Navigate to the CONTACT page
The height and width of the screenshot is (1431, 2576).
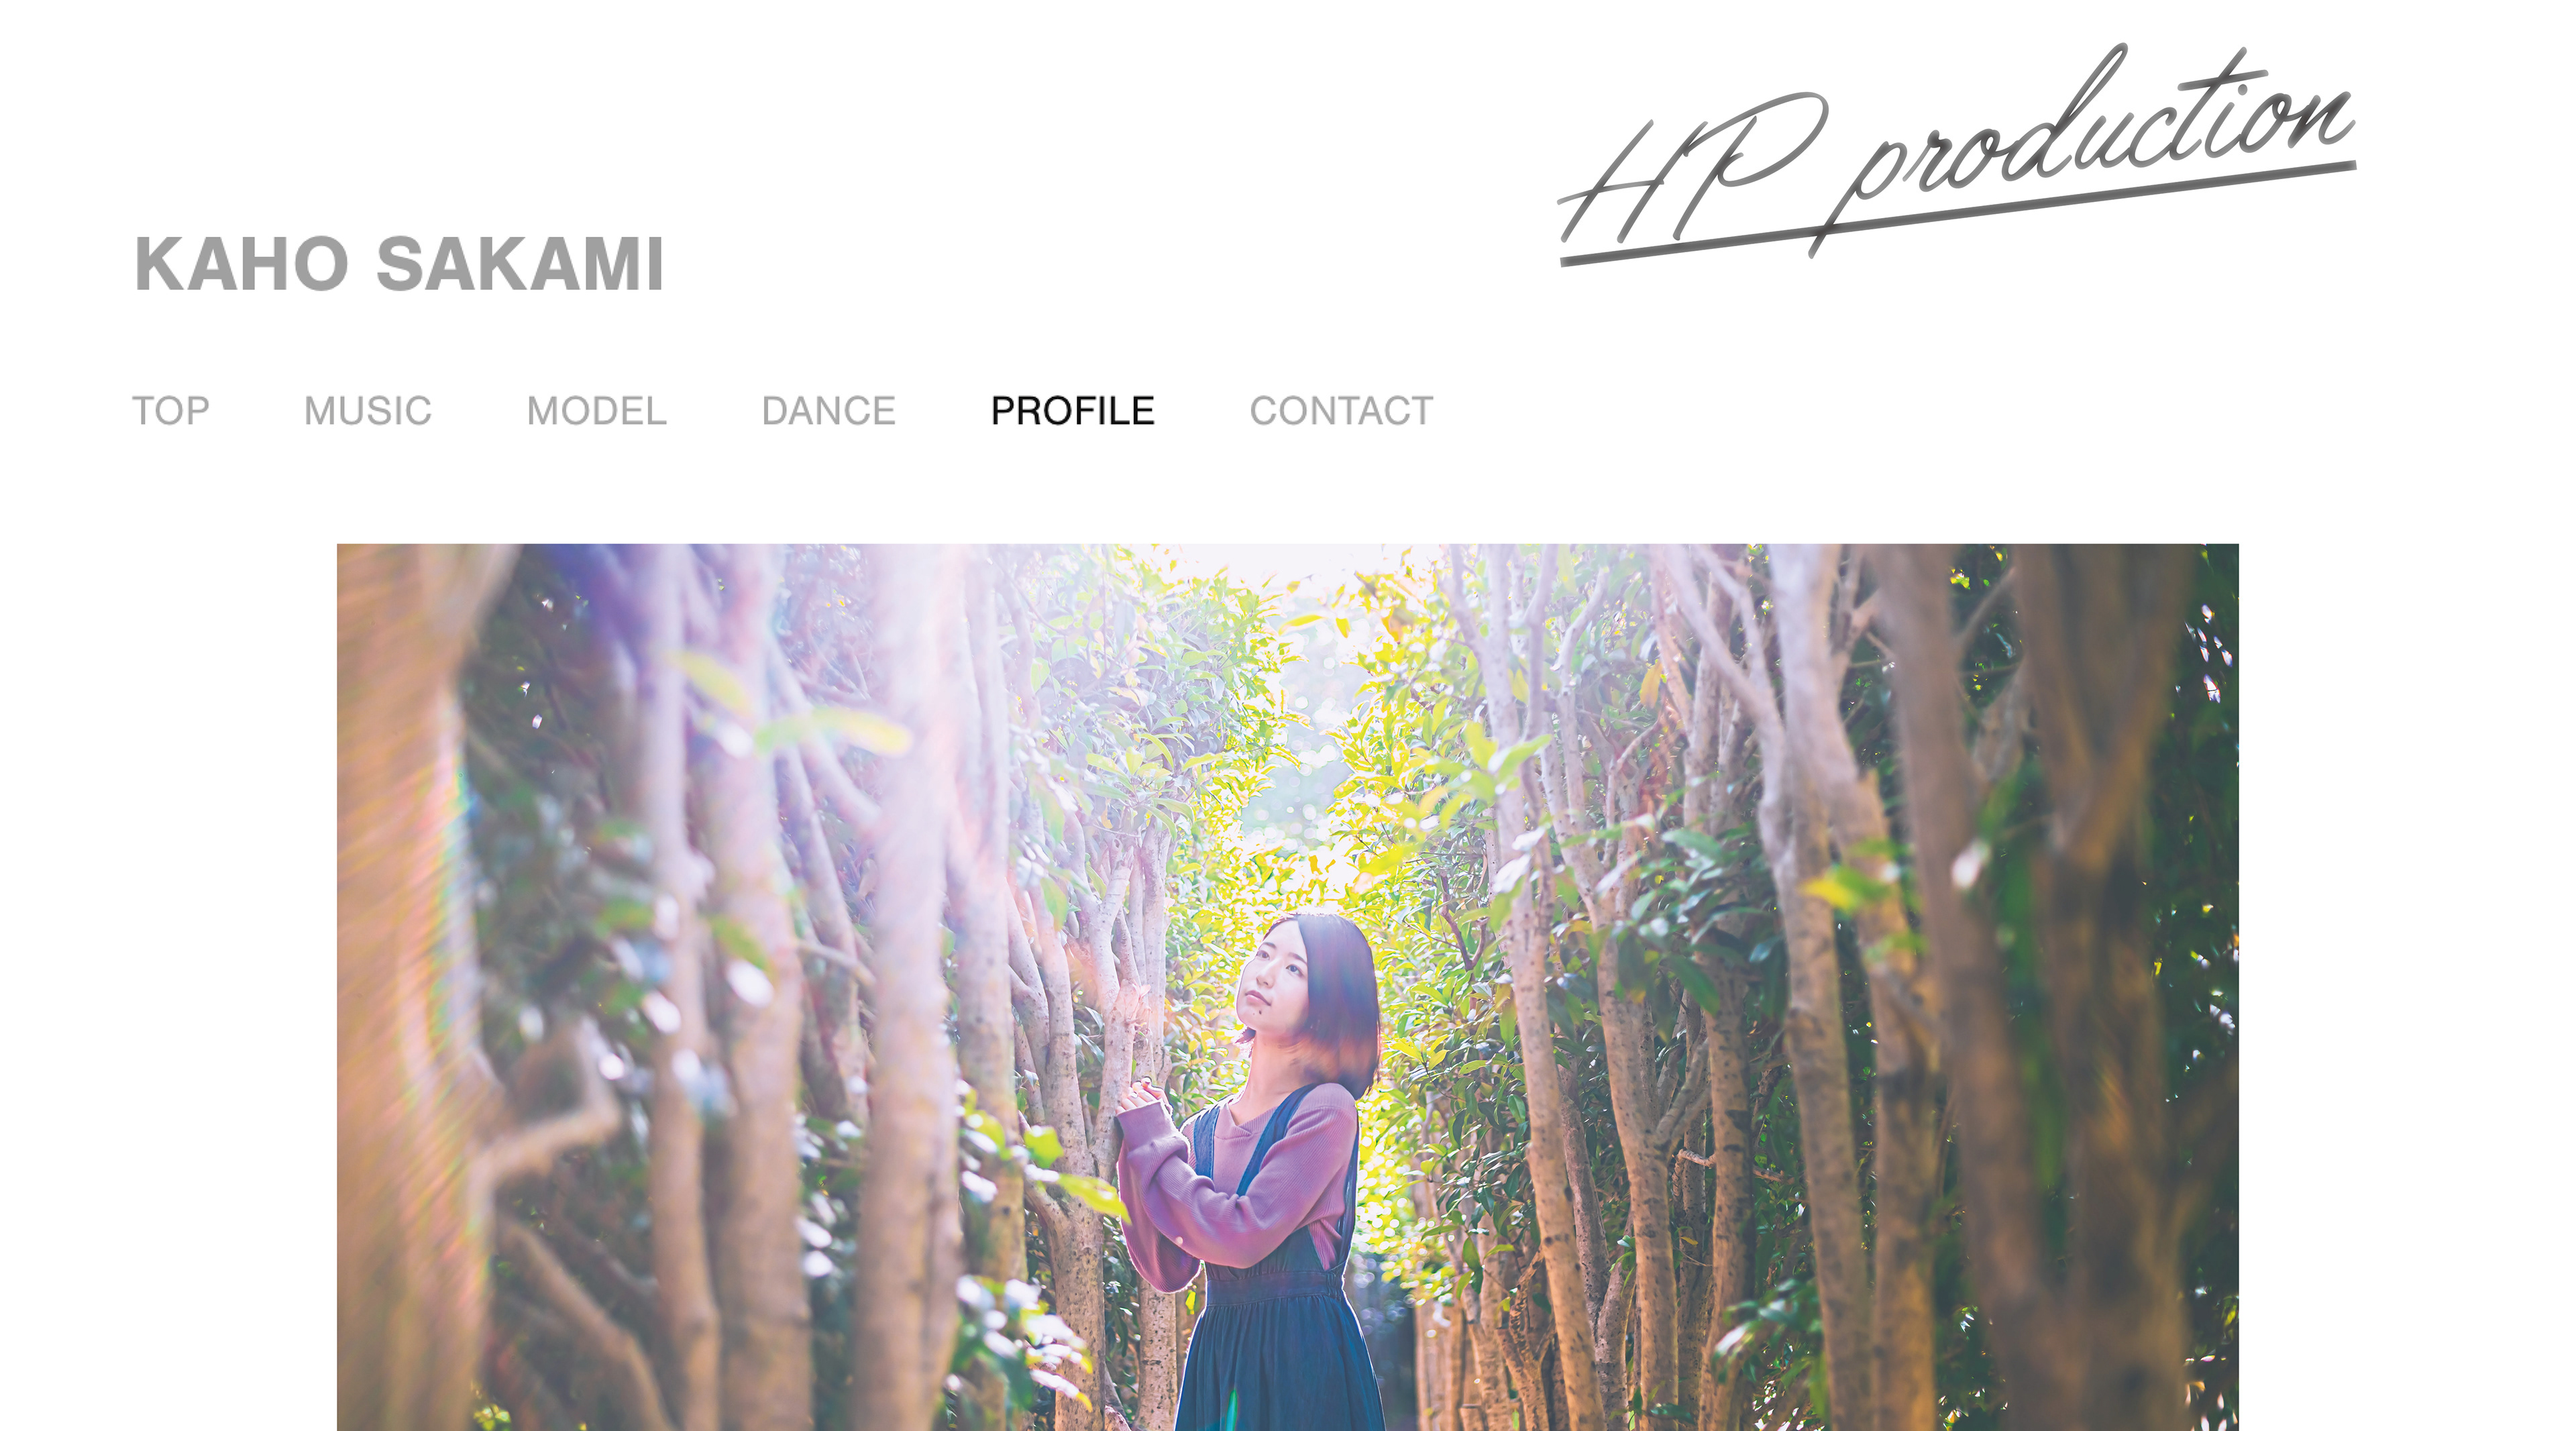pyautogui.click(x=1342, y=411)
